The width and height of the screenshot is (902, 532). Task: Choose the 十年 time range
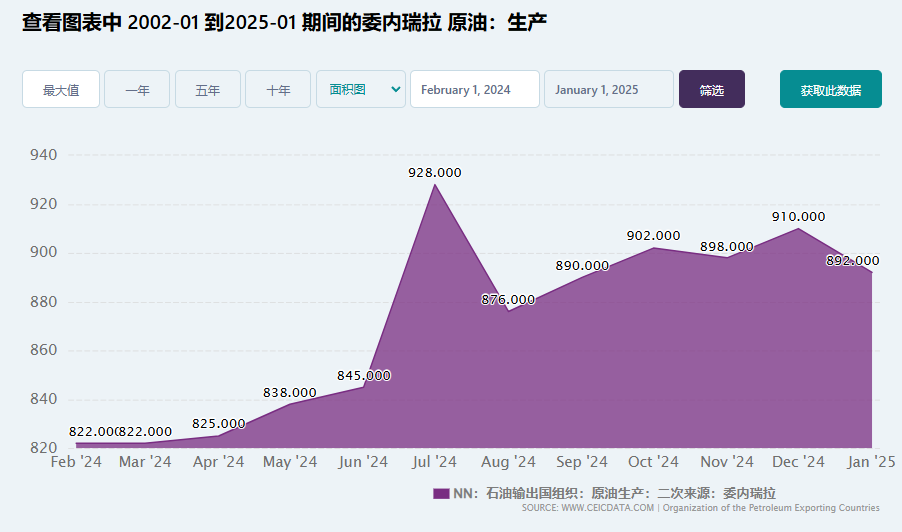(x=278, y=89)
